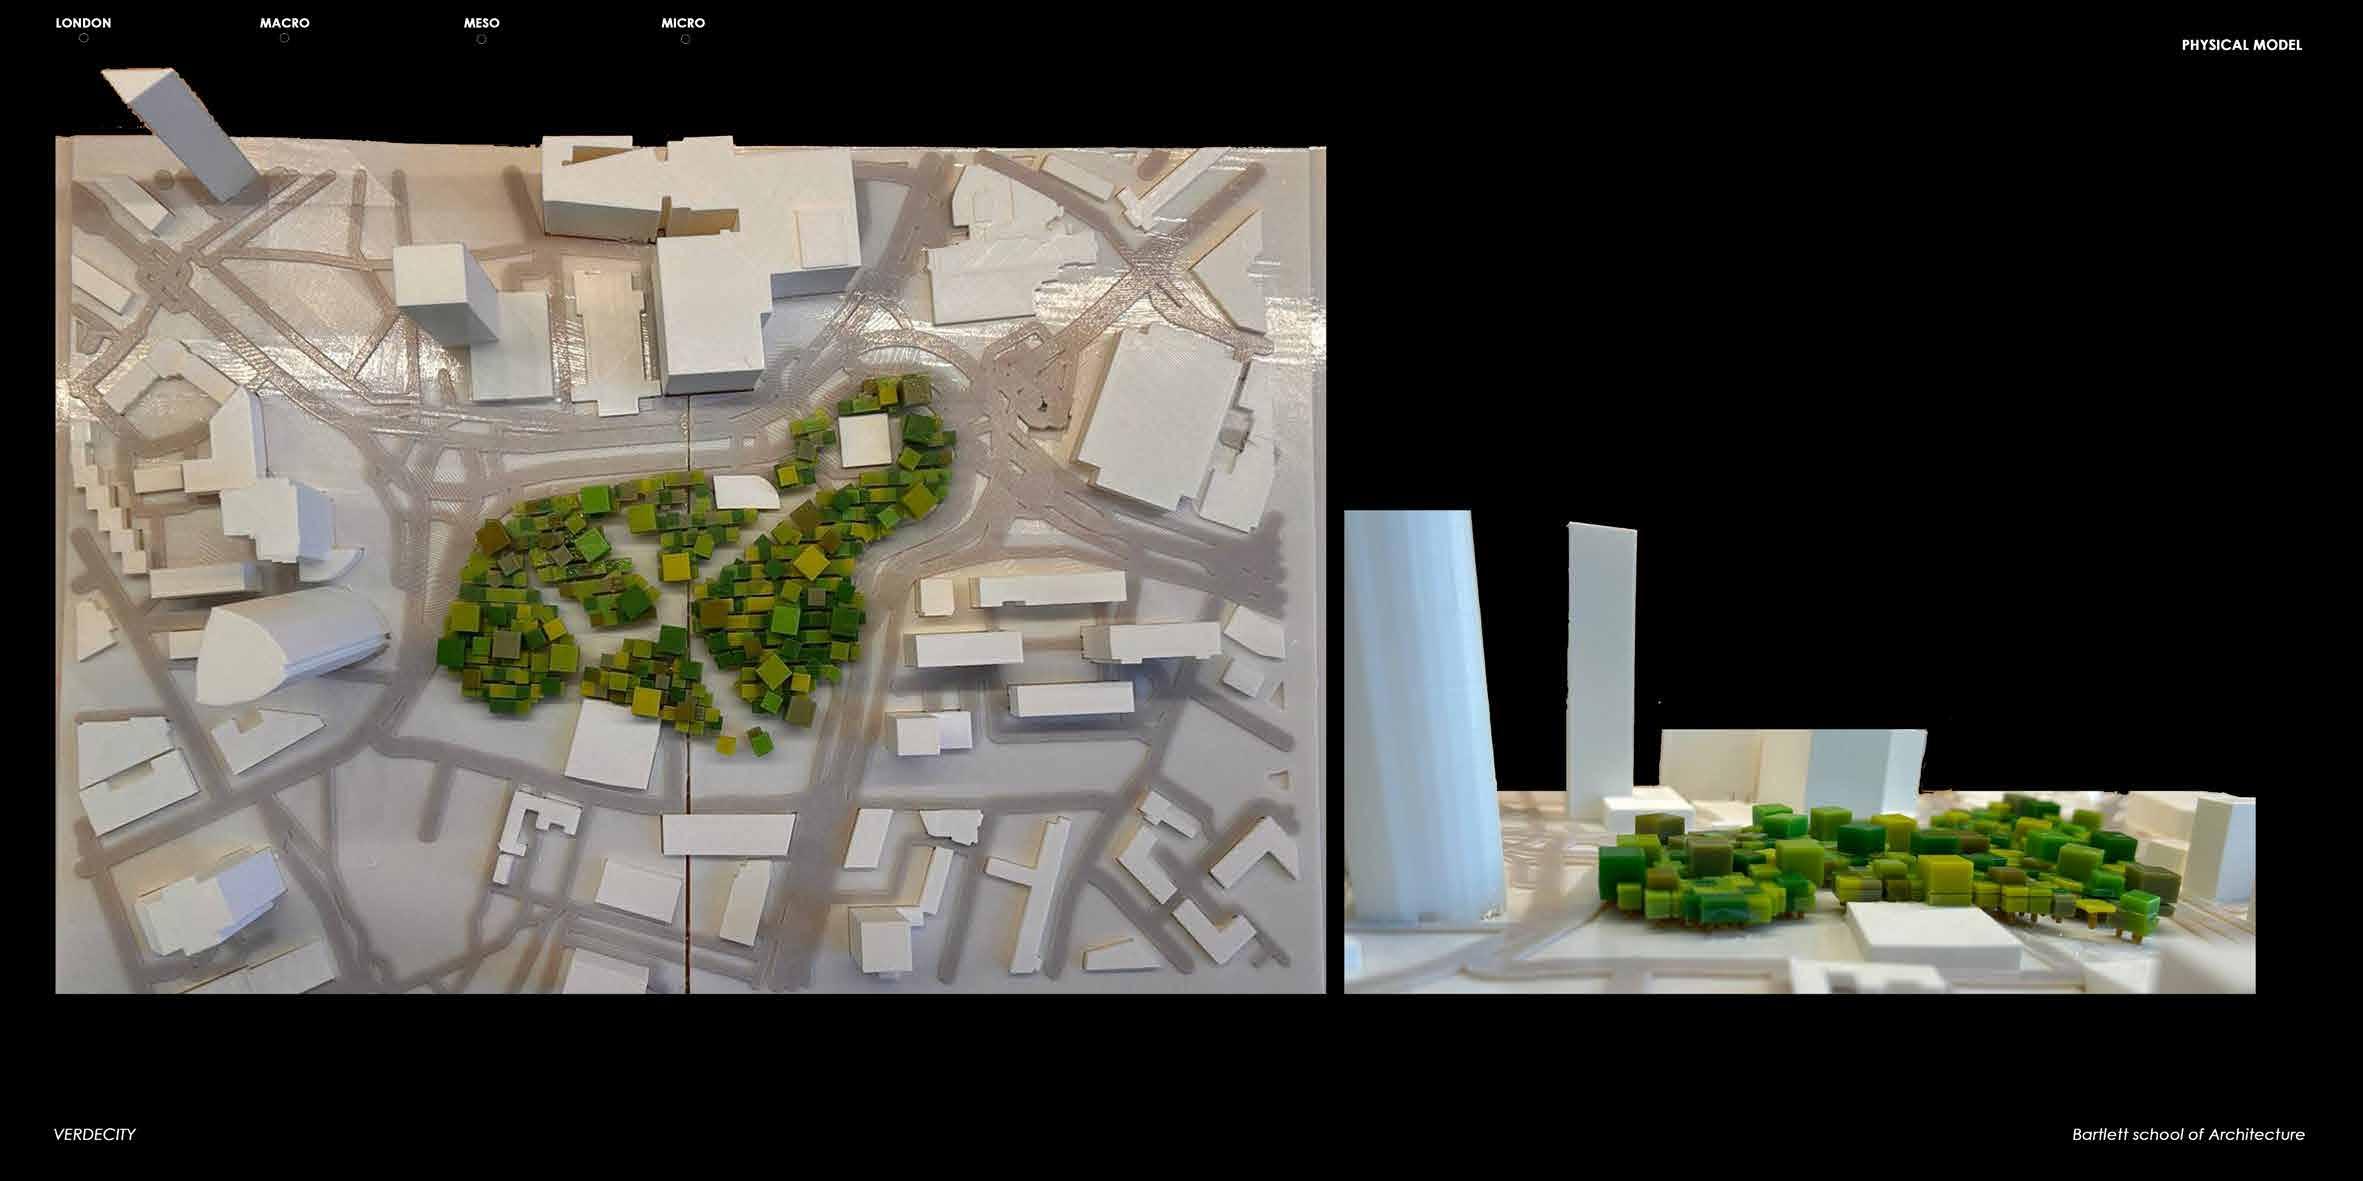Select the radio circle under MESO
Image resolution: width=2363 pixels, height=1181 pixels.
(x=481, y=39)
